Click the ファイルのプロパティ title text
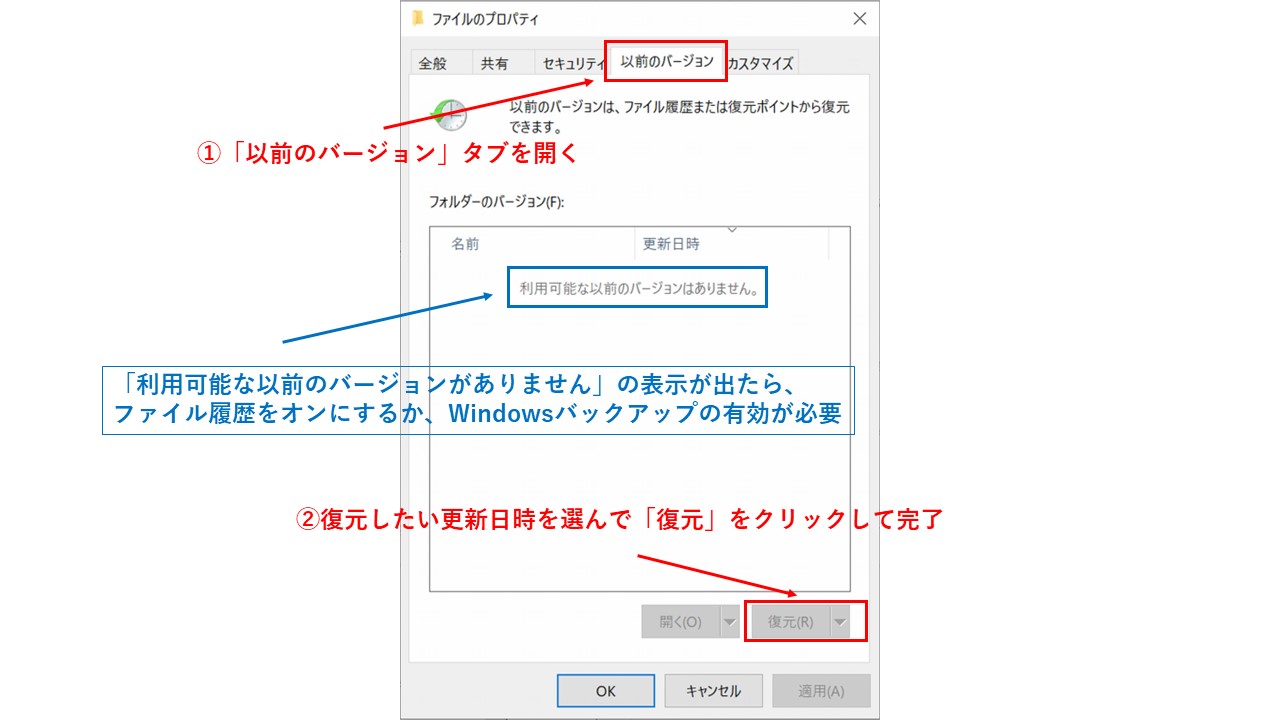Viewport: 1280px width, 720px height. point(486,19)
